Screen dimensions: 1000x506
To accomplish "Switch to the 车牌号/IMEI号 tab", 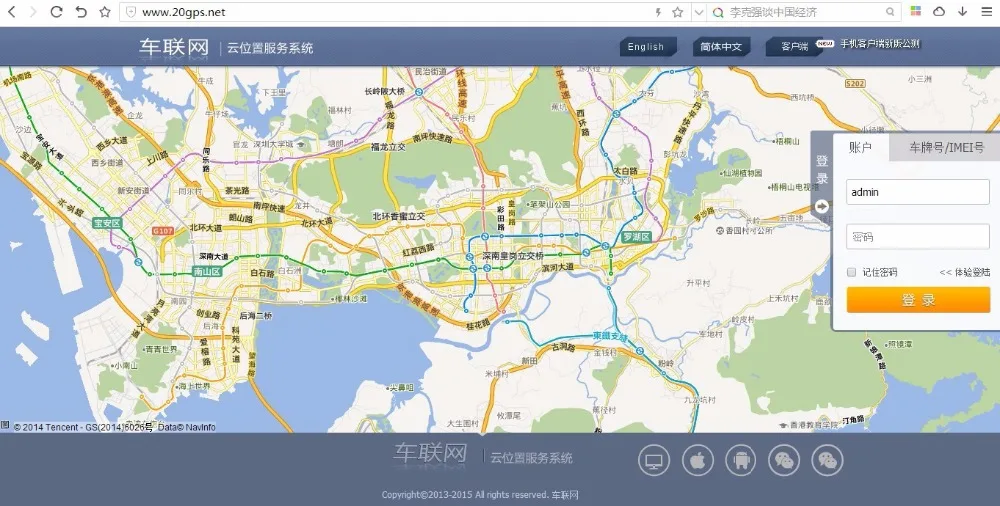I will (x=946, y=147).
